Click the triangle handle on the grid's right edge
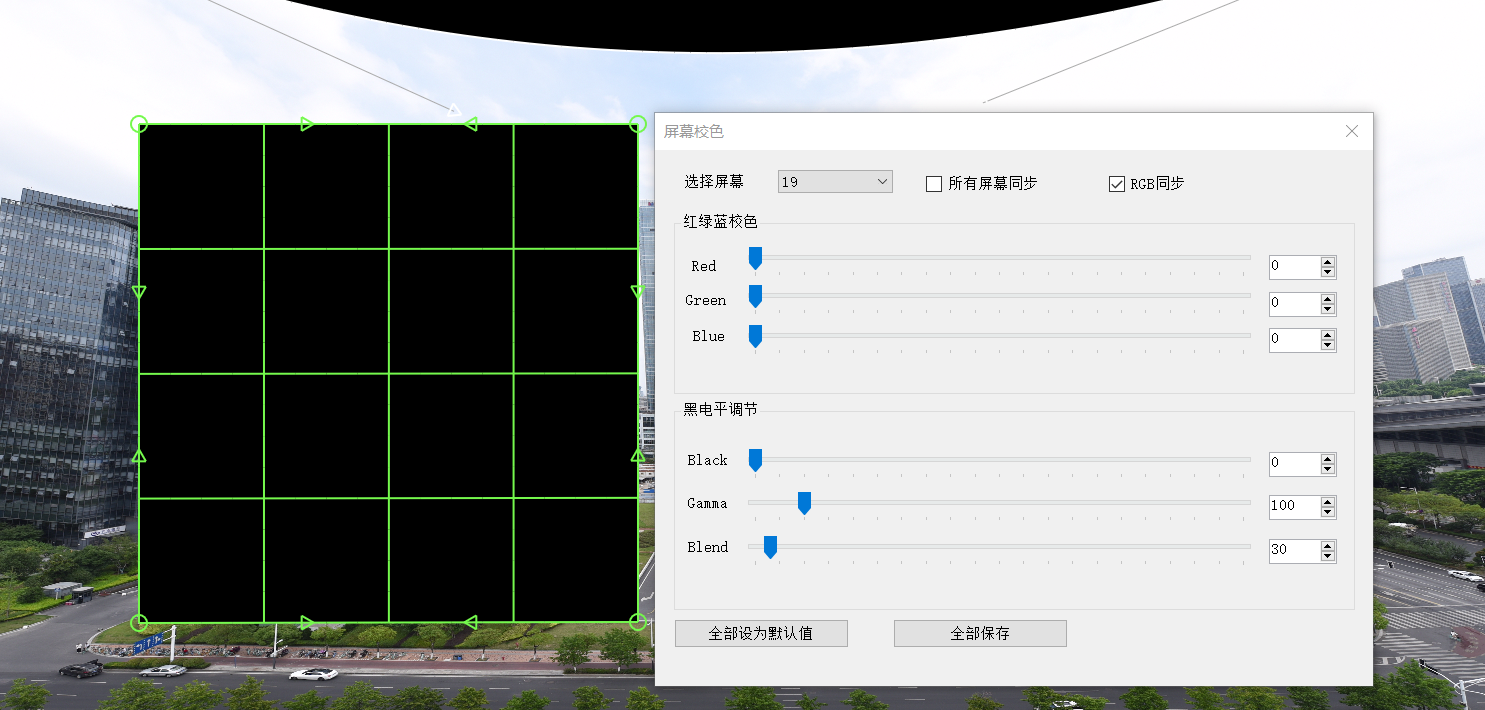Image resolution: width=1485 pixels, height=710 pixels. point(637,291)
